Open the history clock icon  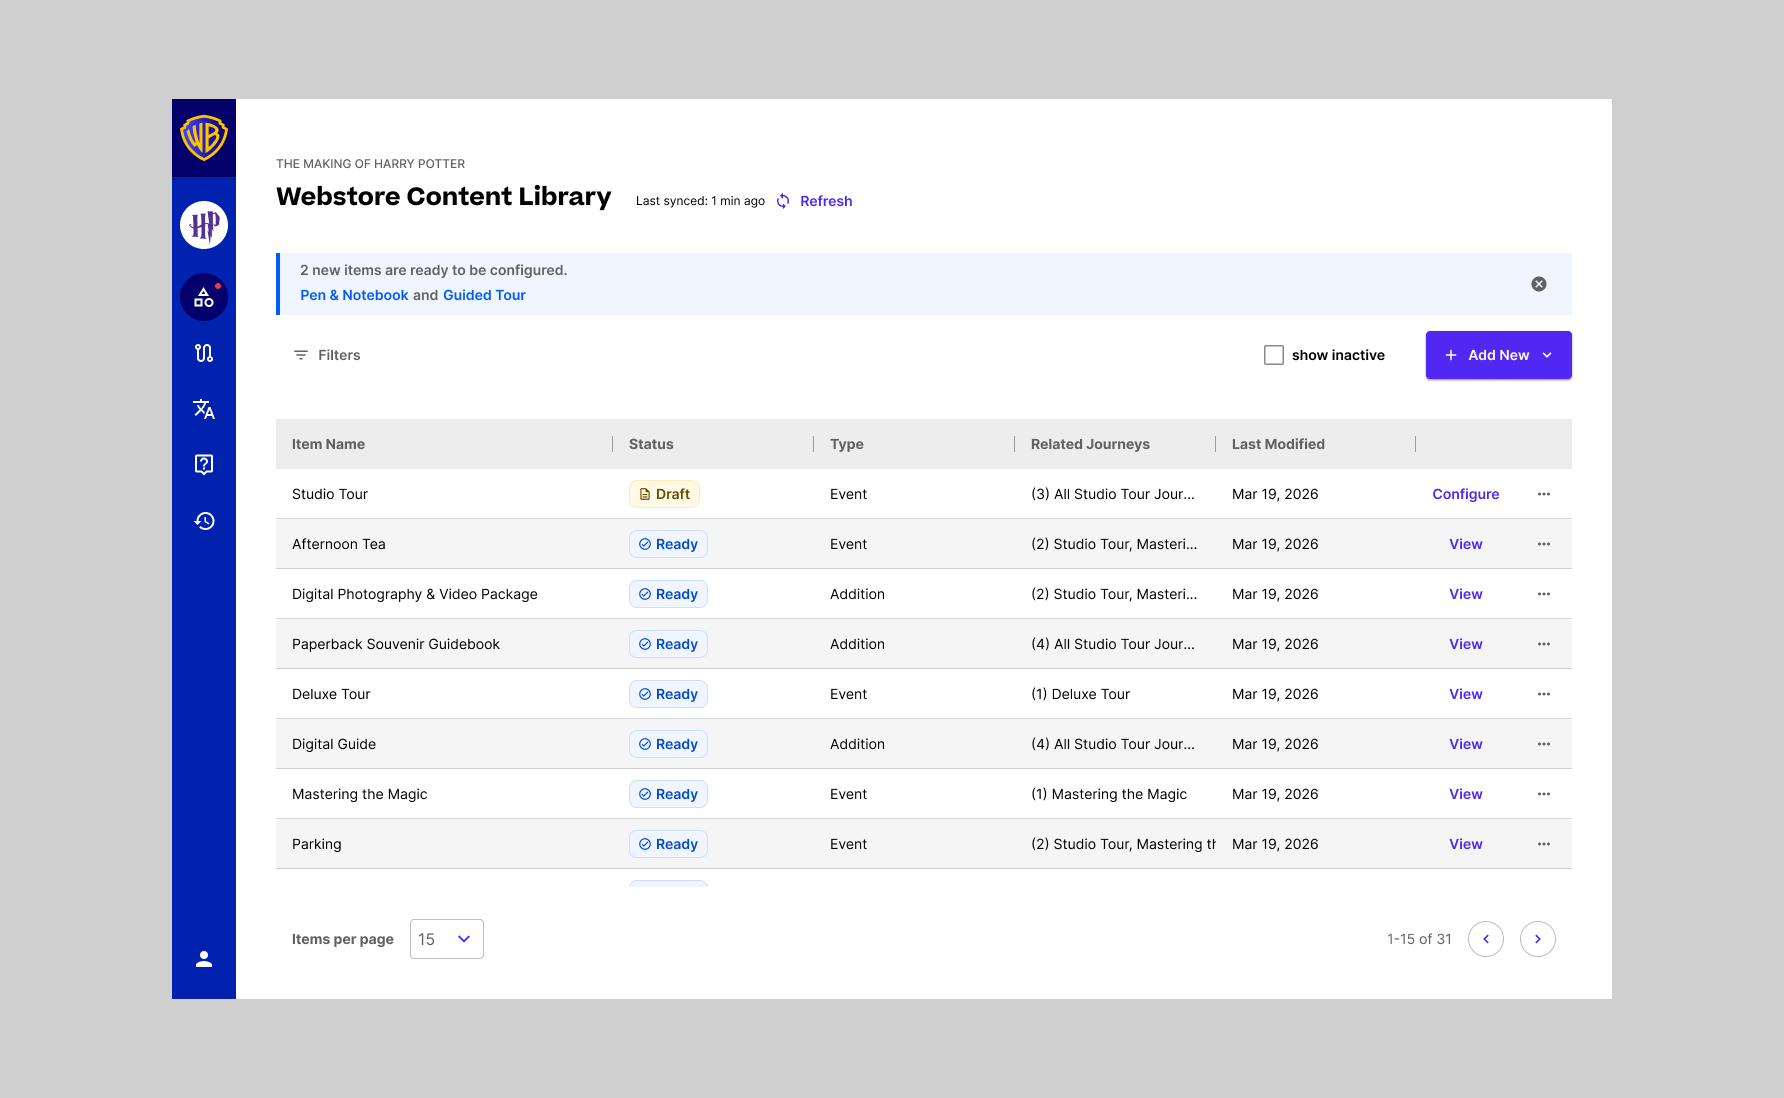[x=204, y=521]
